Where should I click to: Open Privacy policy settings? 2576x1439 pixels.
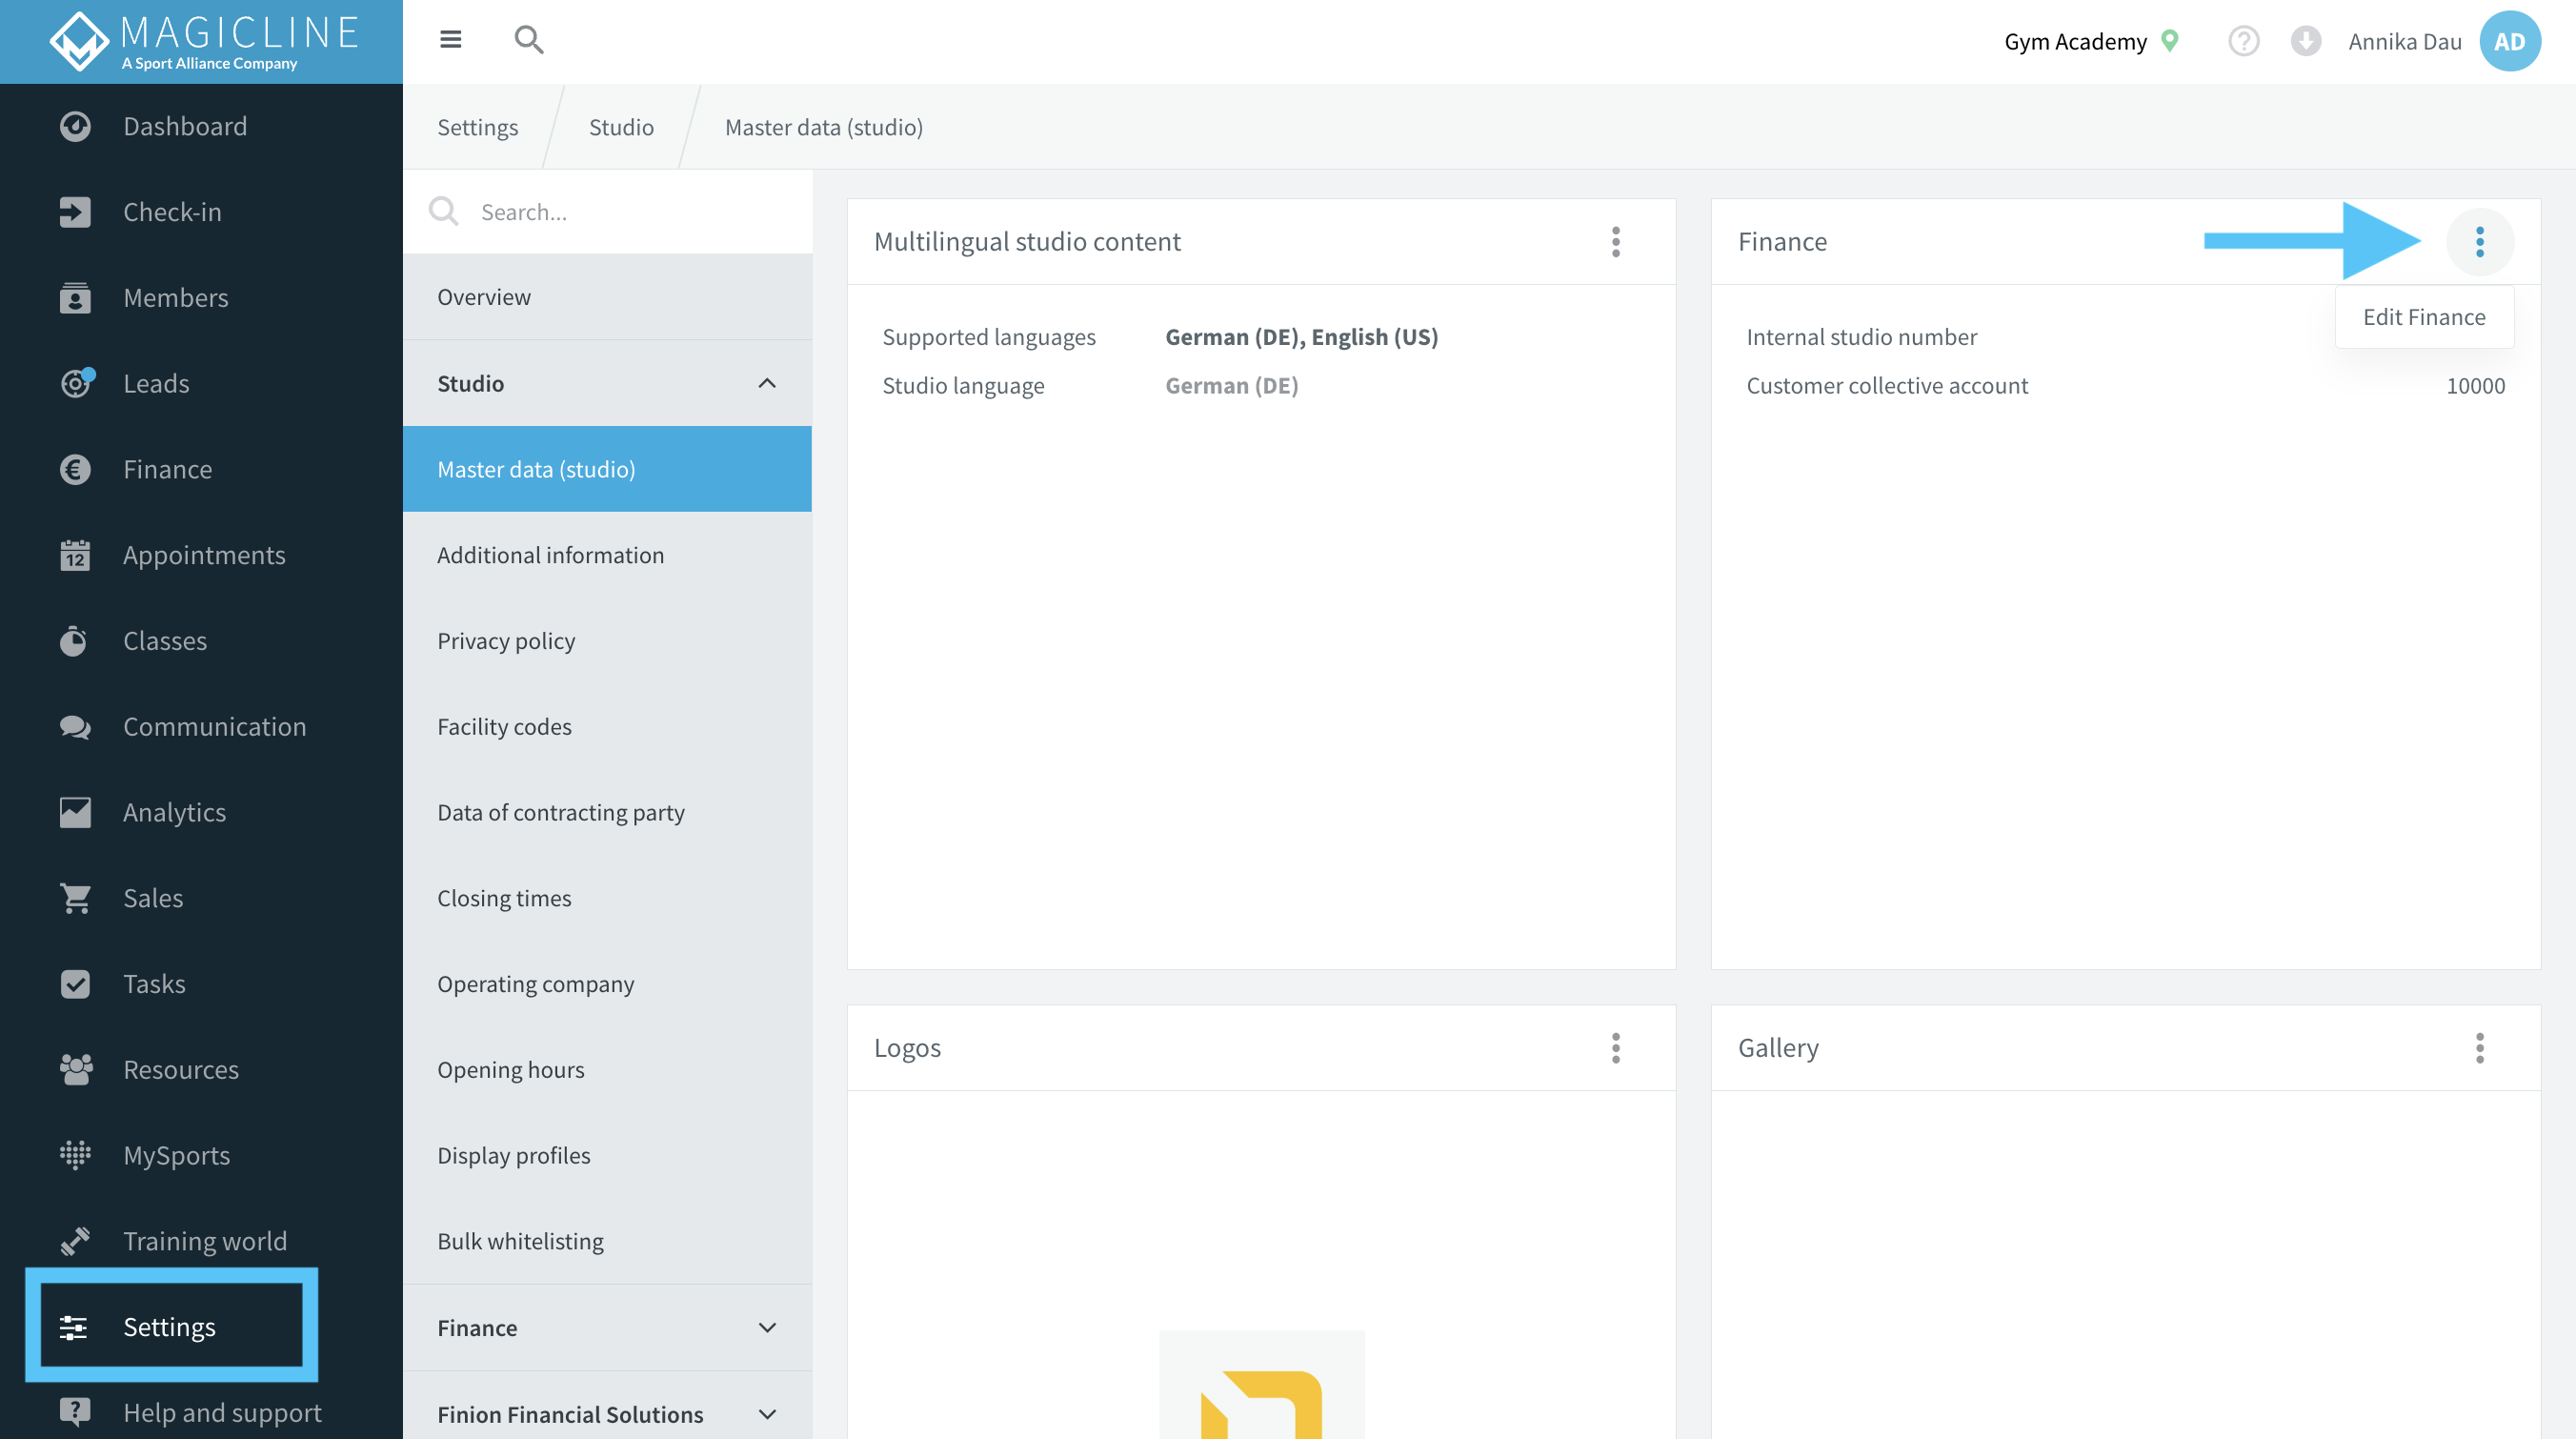pos(608,641)
